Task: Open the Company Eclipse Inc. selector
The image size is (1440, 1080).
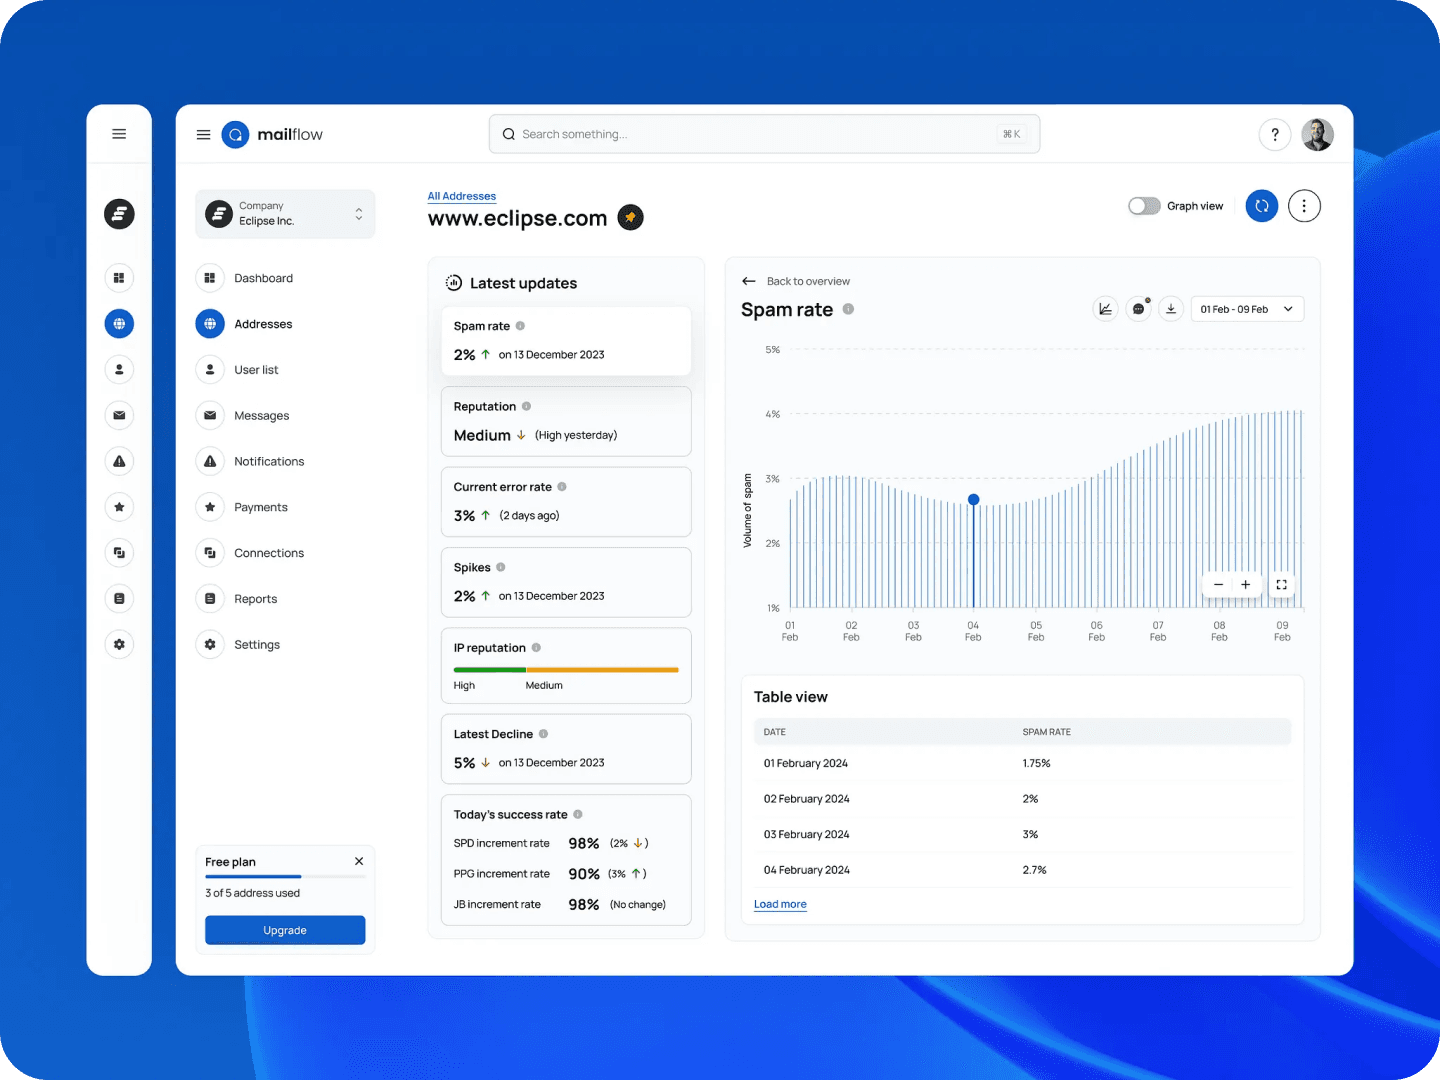Action: (285, 214)
